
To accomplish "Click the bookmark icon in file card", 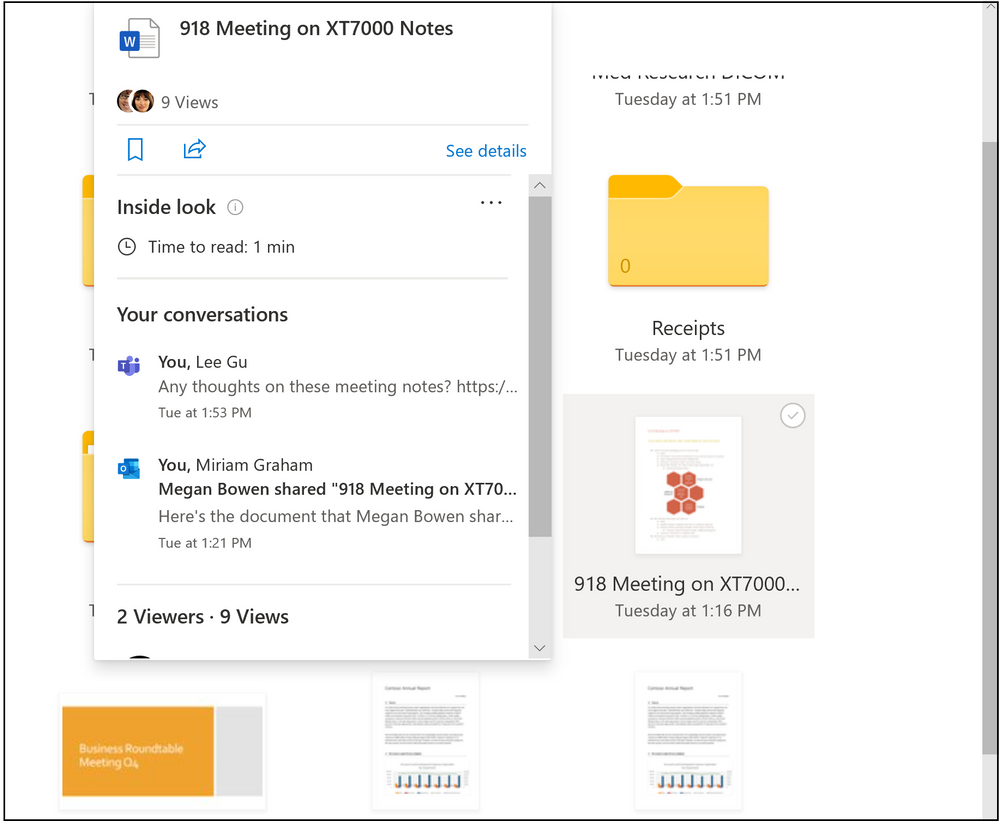I will pos(135,150).
